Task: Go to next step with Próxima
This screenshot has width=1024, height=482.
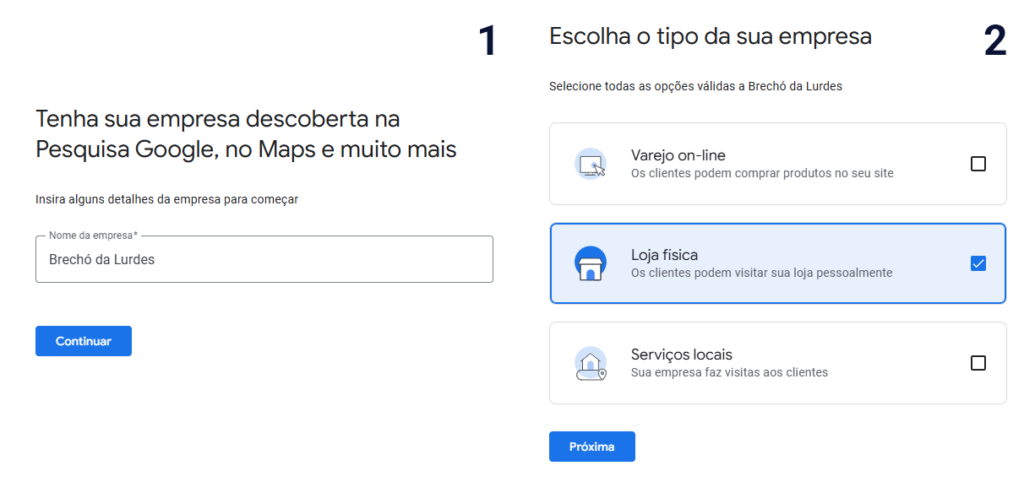Action: pos(592,447)
